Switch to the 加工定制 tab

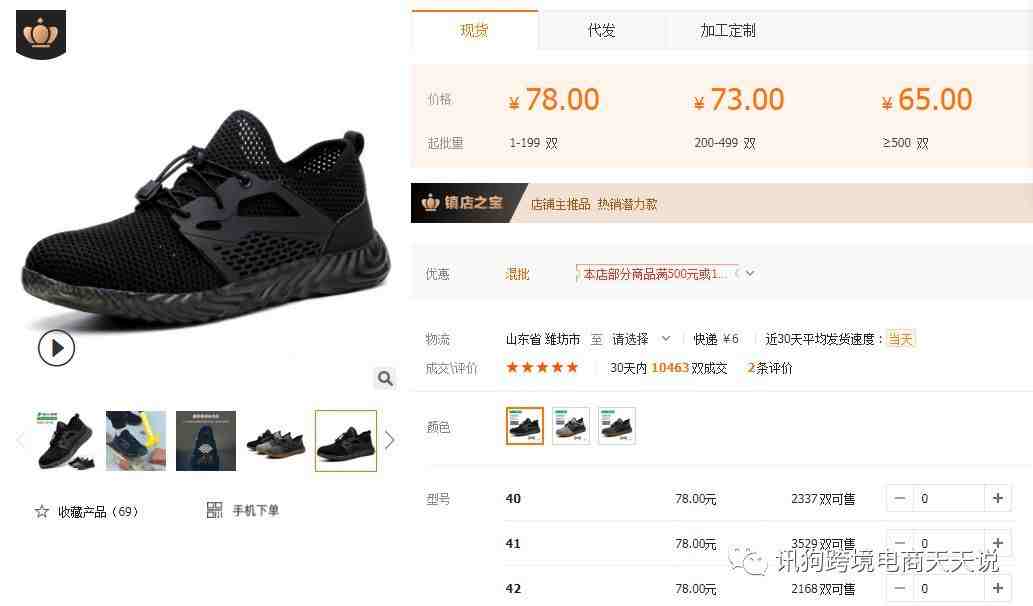click(x=728, y=30)
